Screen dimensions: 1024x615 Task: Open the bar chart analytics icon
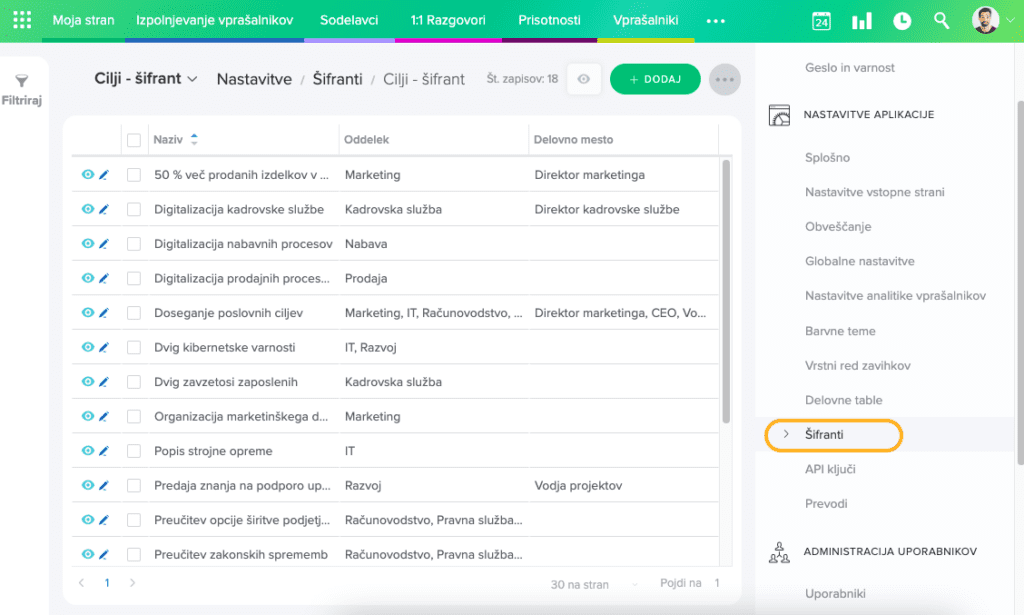pos(861,21)
